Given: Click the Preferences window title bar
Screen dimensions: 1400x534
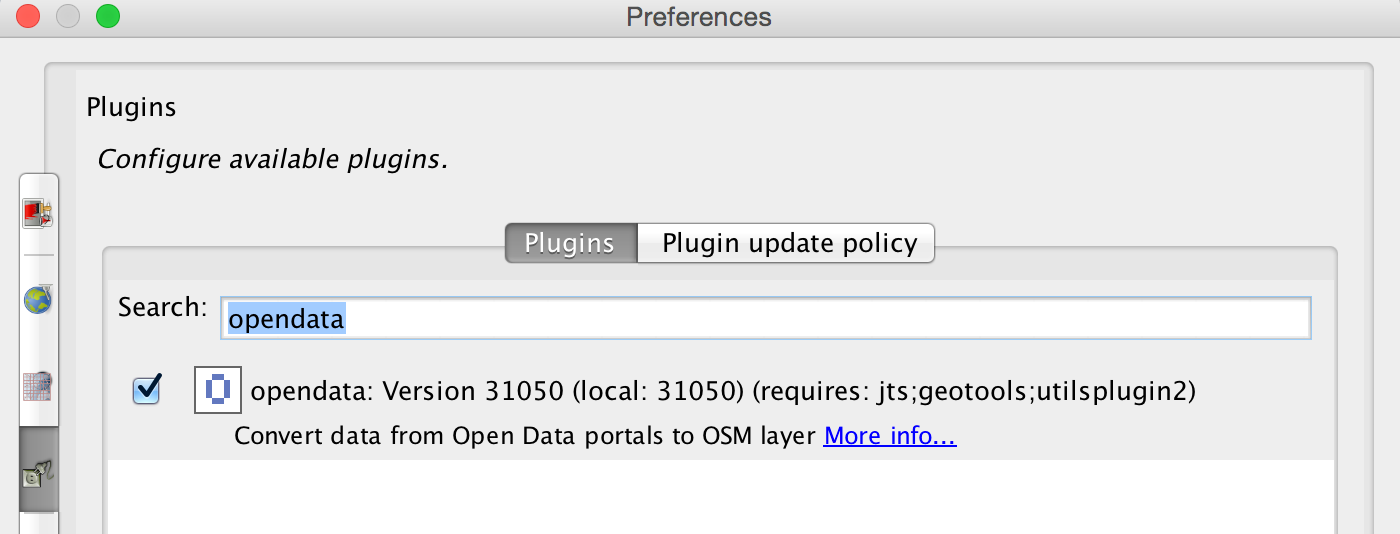Looking at the screenshot, I should [699, 17].
